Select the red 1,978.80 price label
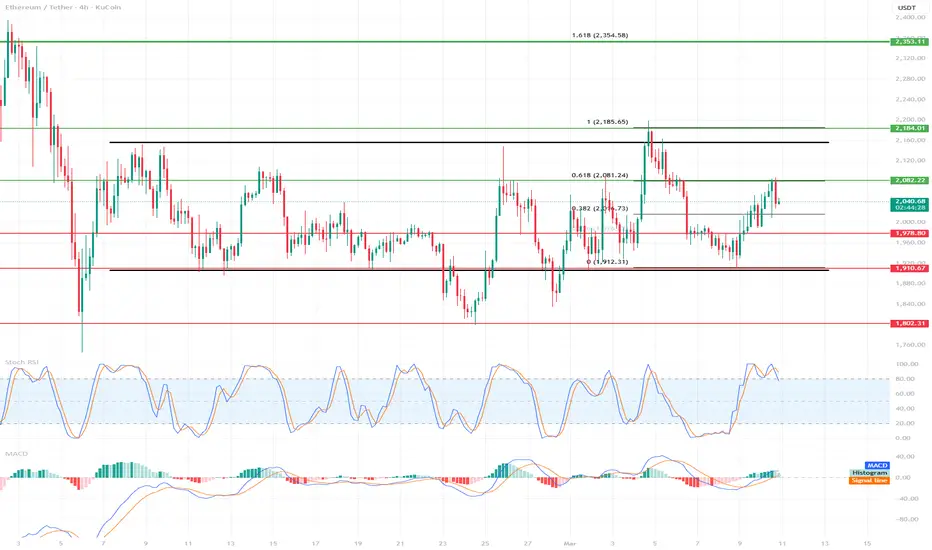 pos(909,233)
